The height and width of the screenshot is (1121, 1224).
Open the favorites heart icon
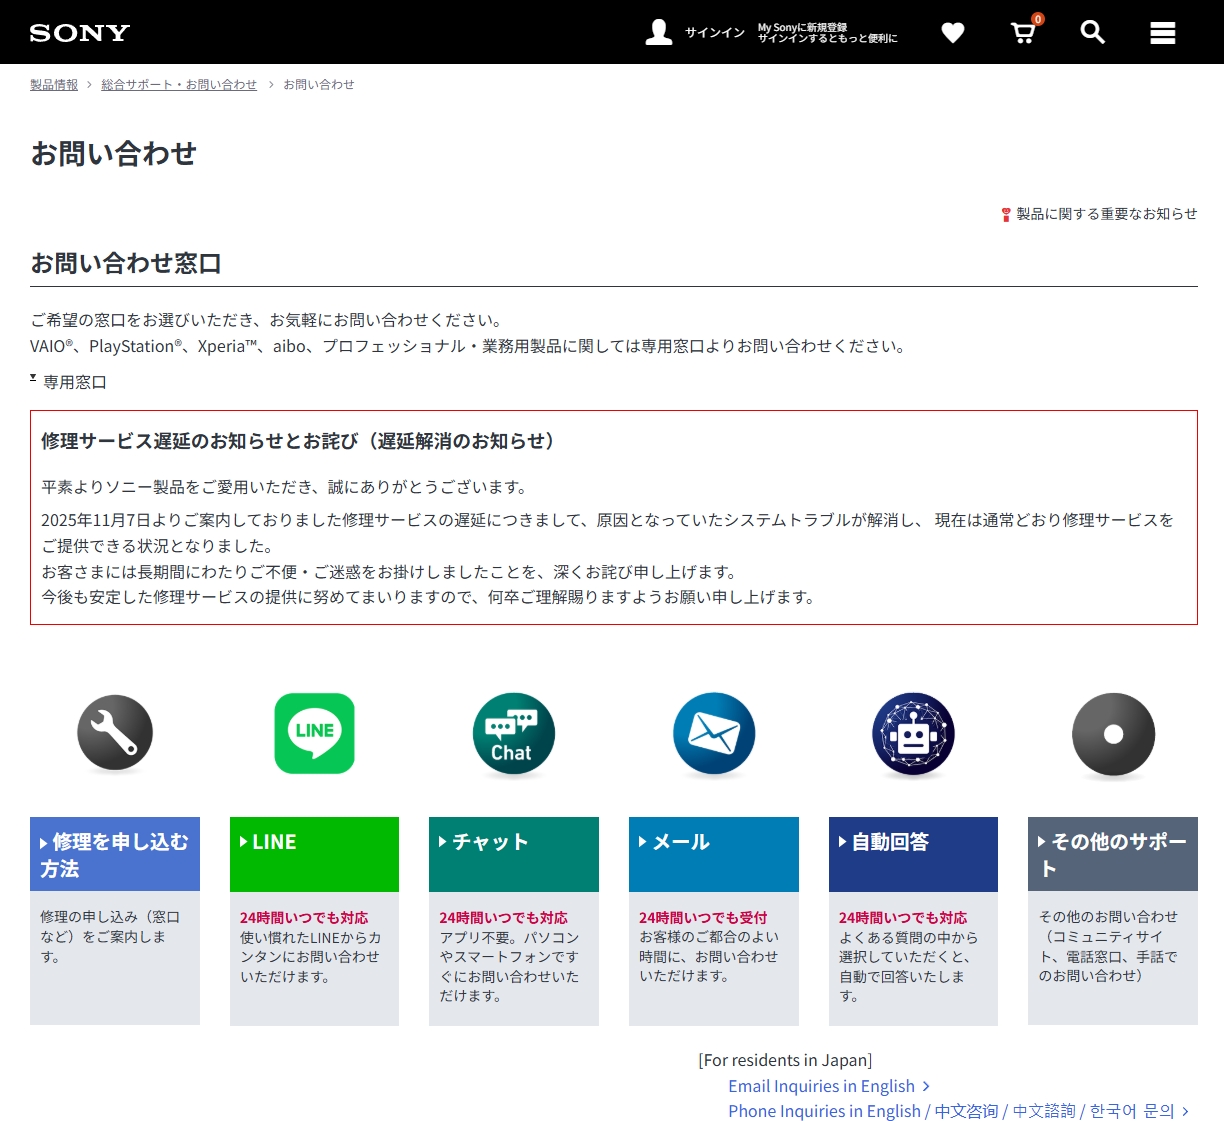953,33
